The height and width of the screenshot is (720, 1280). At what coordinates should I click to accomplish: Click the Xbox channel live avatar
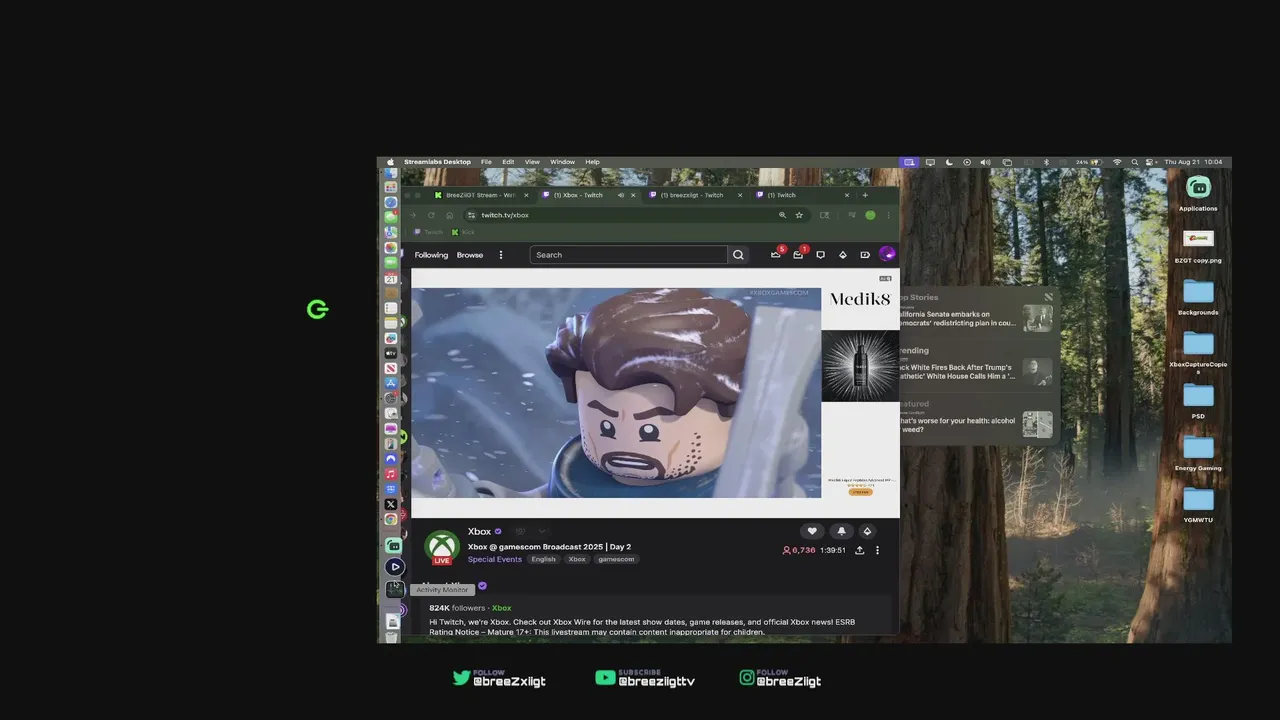click(442, 548)
